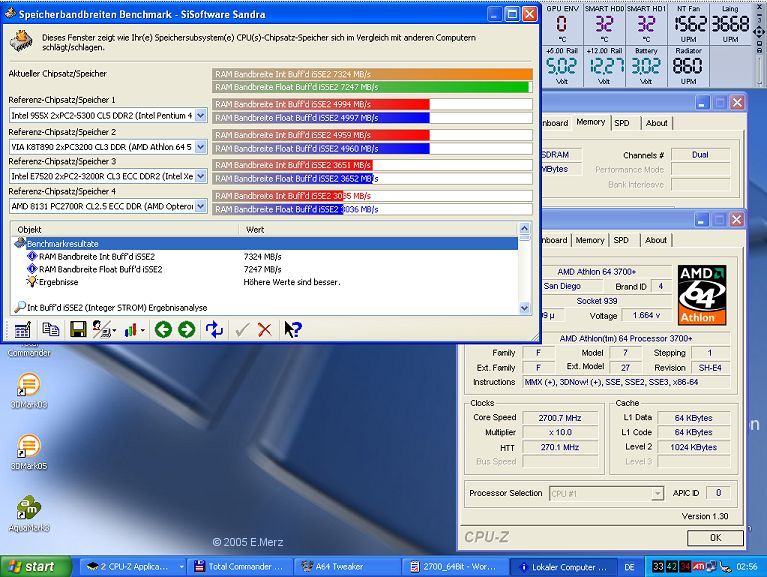Viewport: 767px width, 577px height.
Task: Click the ATI tray icon
Action: (699, 567)
